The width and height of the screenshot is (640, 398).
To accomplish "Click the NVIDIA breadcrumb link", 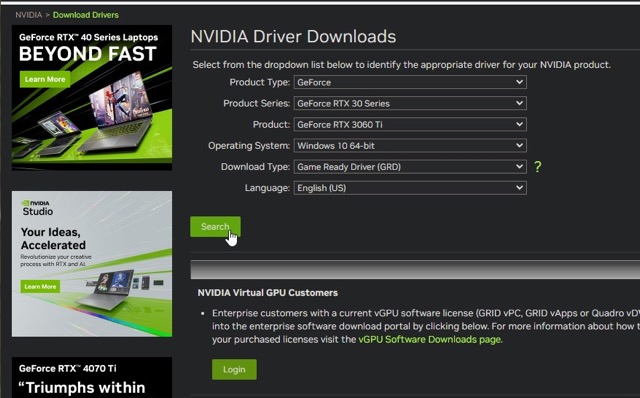I will coord(29,15).
